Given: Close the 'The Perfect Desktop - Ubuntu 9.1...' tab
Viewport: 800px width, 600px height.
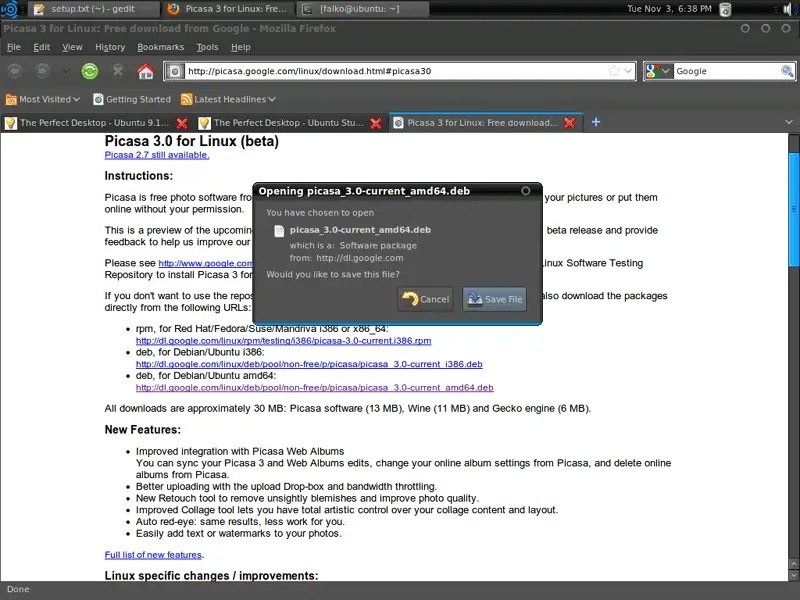Looking at the screenshot, I should pos(182,123).
